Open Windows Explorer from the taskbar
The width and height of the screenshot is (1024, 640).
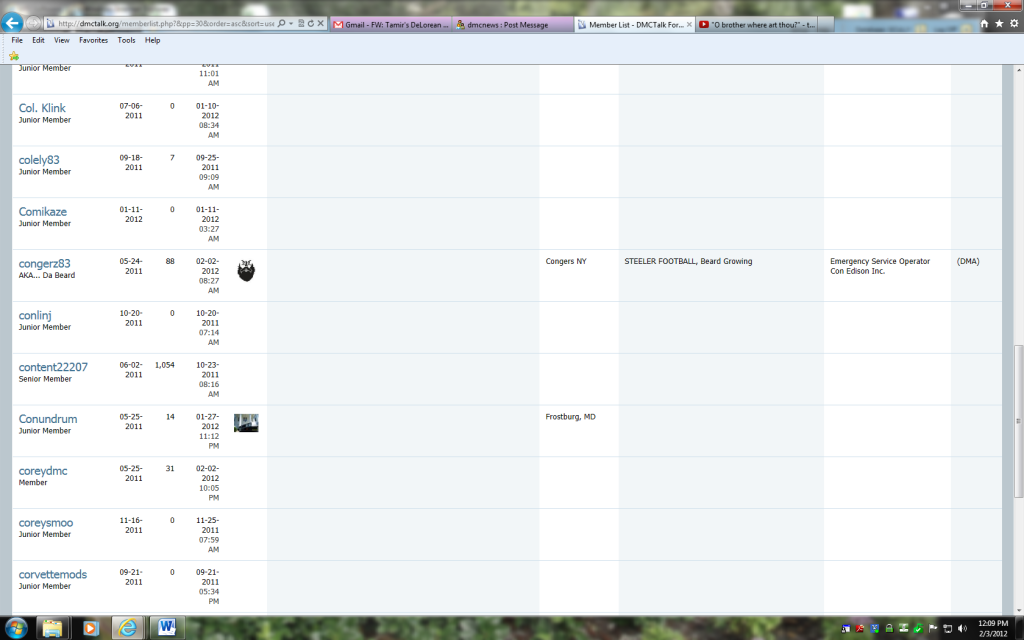pos(52,628)
